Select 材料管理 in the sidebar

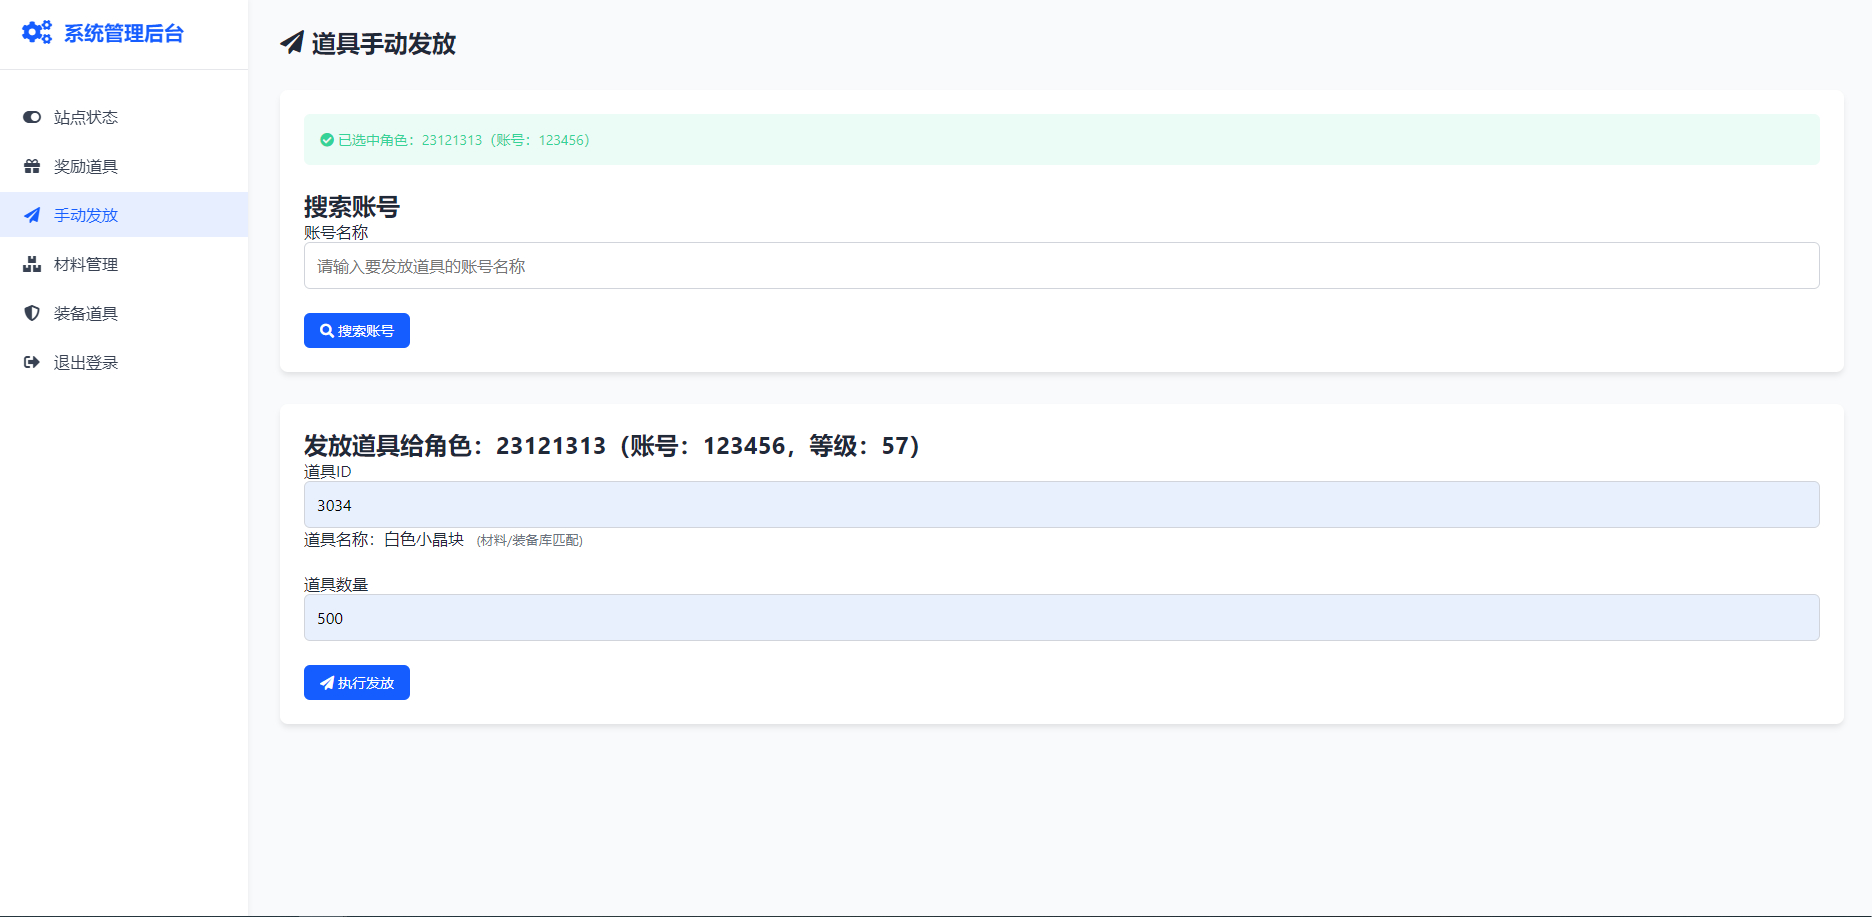86,264
